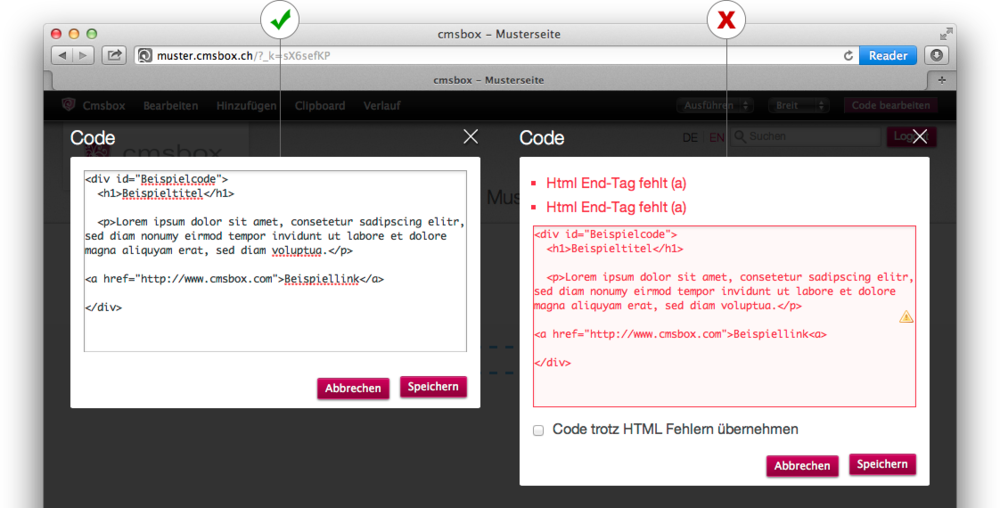The image size is (1000, 508).
Task: Click the search magnifier icon
Action: point(740,136)
